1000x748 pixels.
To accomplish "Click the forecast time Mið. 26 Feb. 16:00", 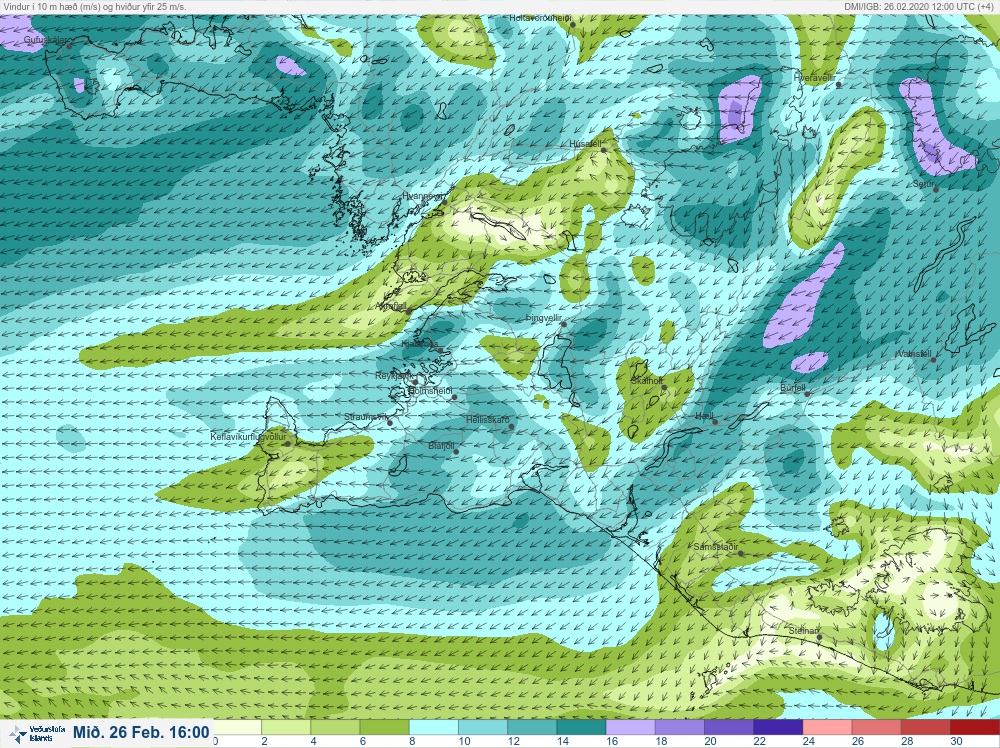I will click(141, 732).
